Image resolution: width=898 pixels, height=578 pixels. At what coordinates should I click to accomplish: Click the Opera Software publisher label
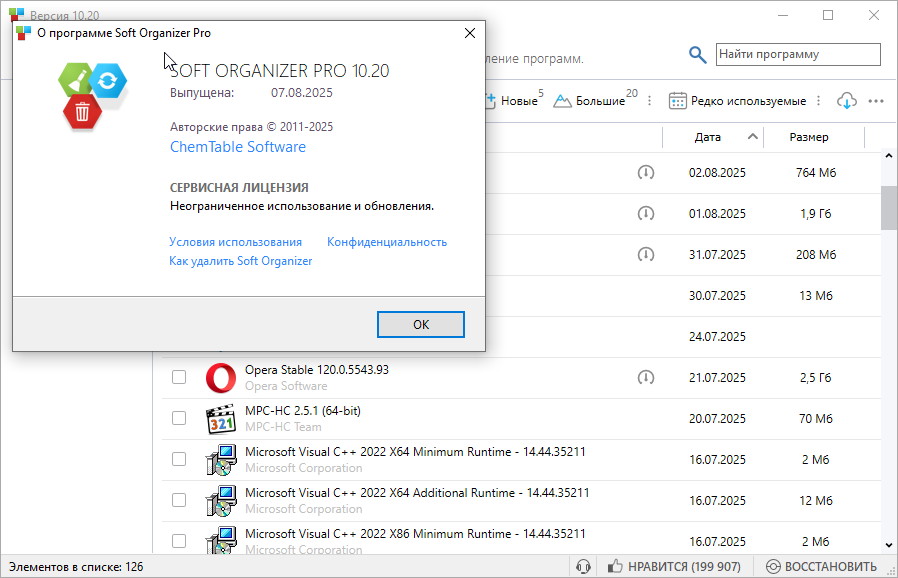pos(286,386)
